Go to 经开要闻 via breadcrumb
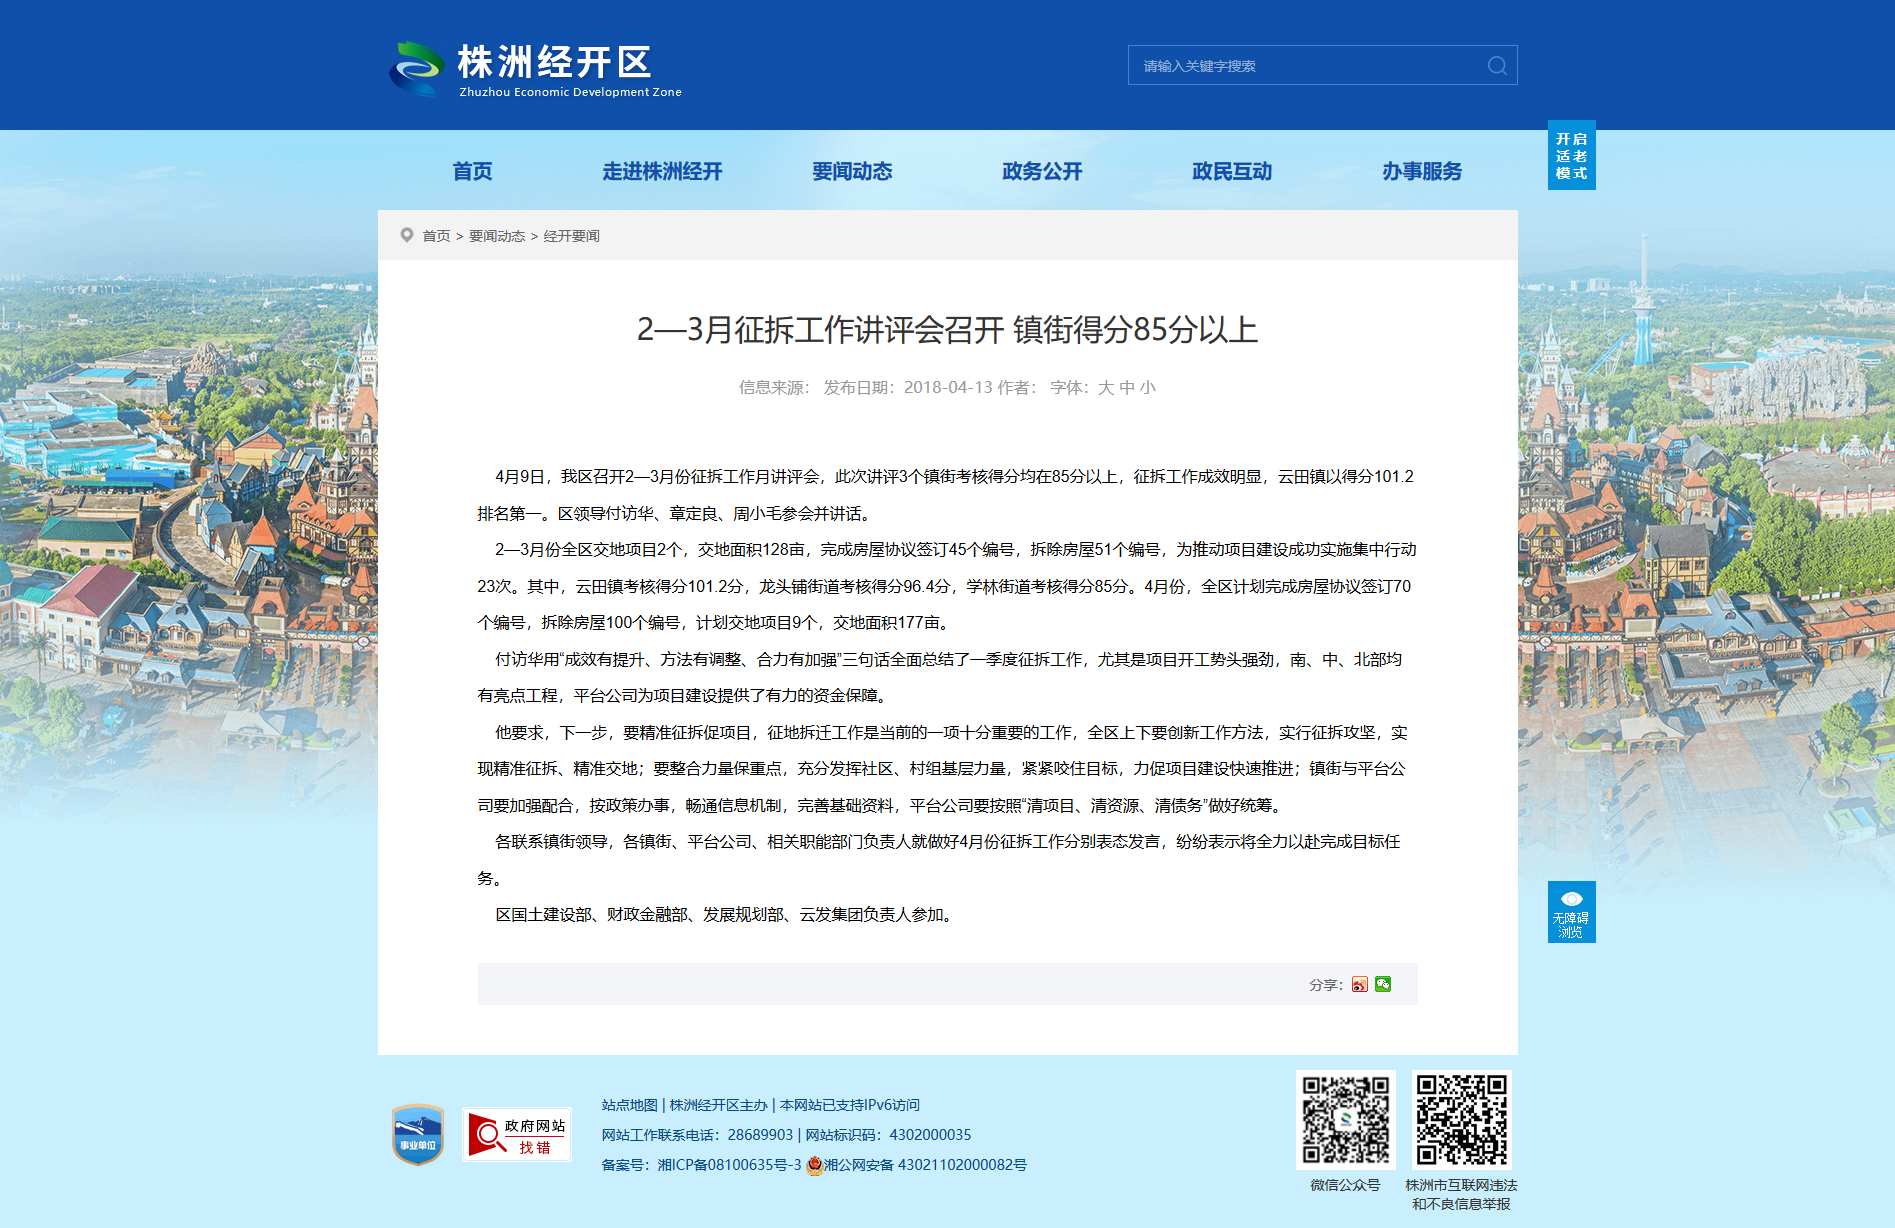The height and width of the screenshot is (1228, 1895). point(571,236)
